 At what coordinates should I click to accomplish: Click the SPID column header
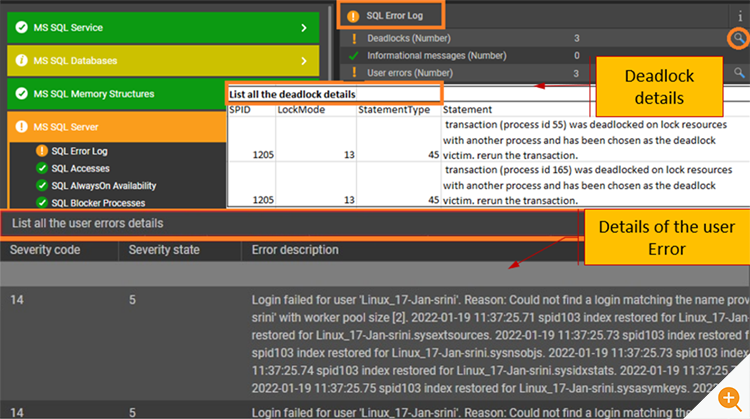click(x=240, y=110)
